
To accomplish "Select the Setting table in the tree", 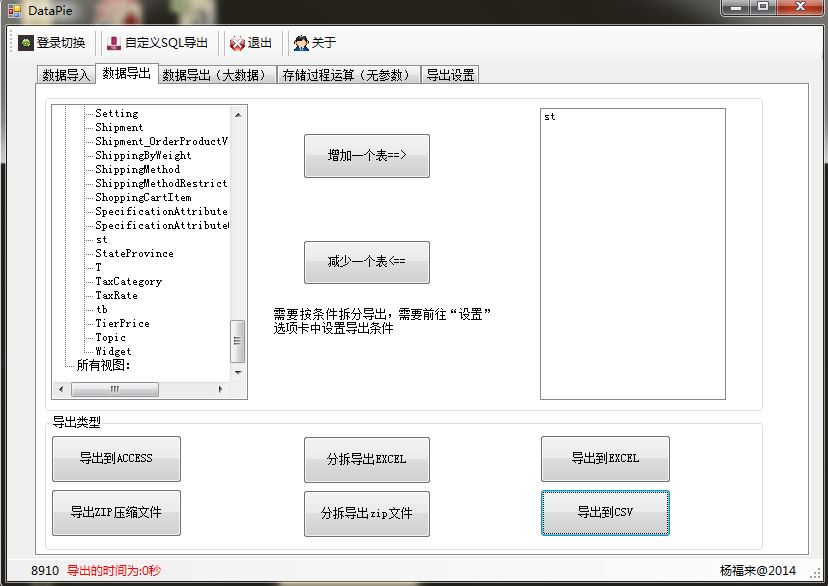I will (x=117, y=114).
